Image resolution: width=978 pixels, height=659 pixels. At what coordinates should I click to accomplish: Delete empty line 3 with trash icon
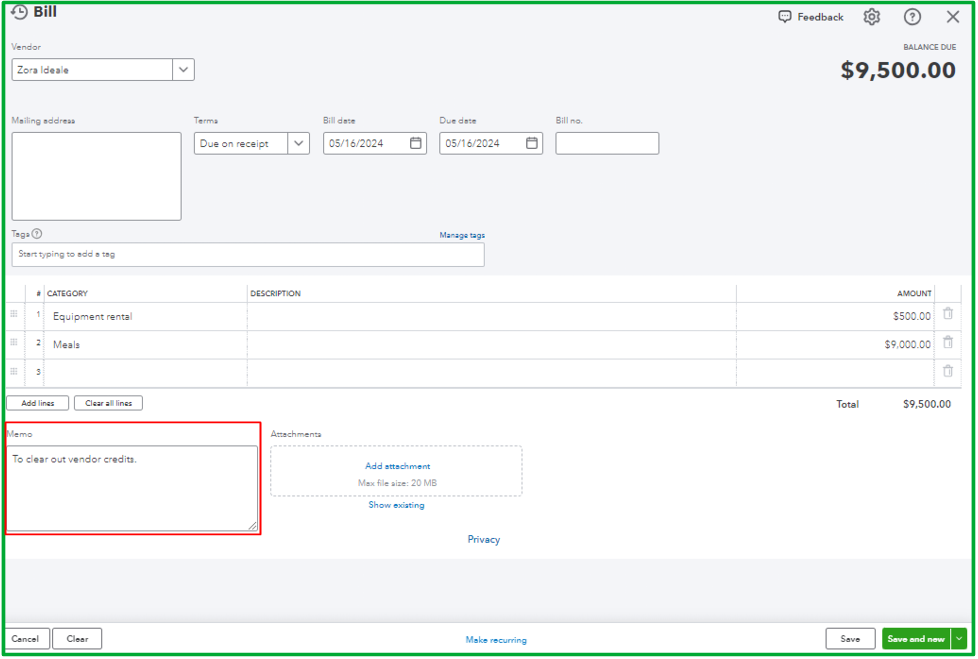click(947, 371)
